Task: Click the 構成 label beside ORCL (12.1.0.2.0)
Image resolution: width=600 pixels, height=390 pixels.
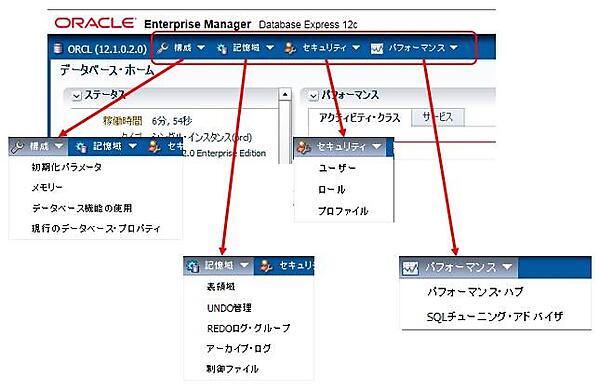Action: pos(183,48)
